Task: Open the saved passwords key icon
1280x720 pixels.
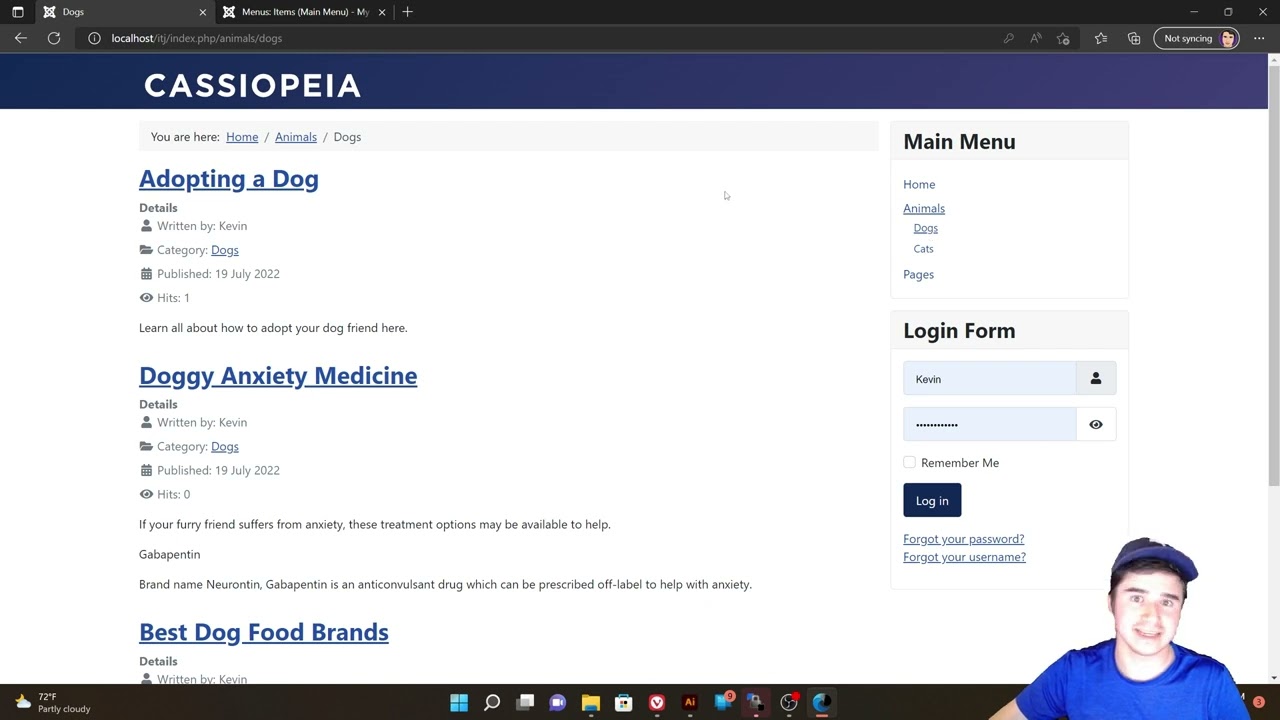Action: (1008, 38)
